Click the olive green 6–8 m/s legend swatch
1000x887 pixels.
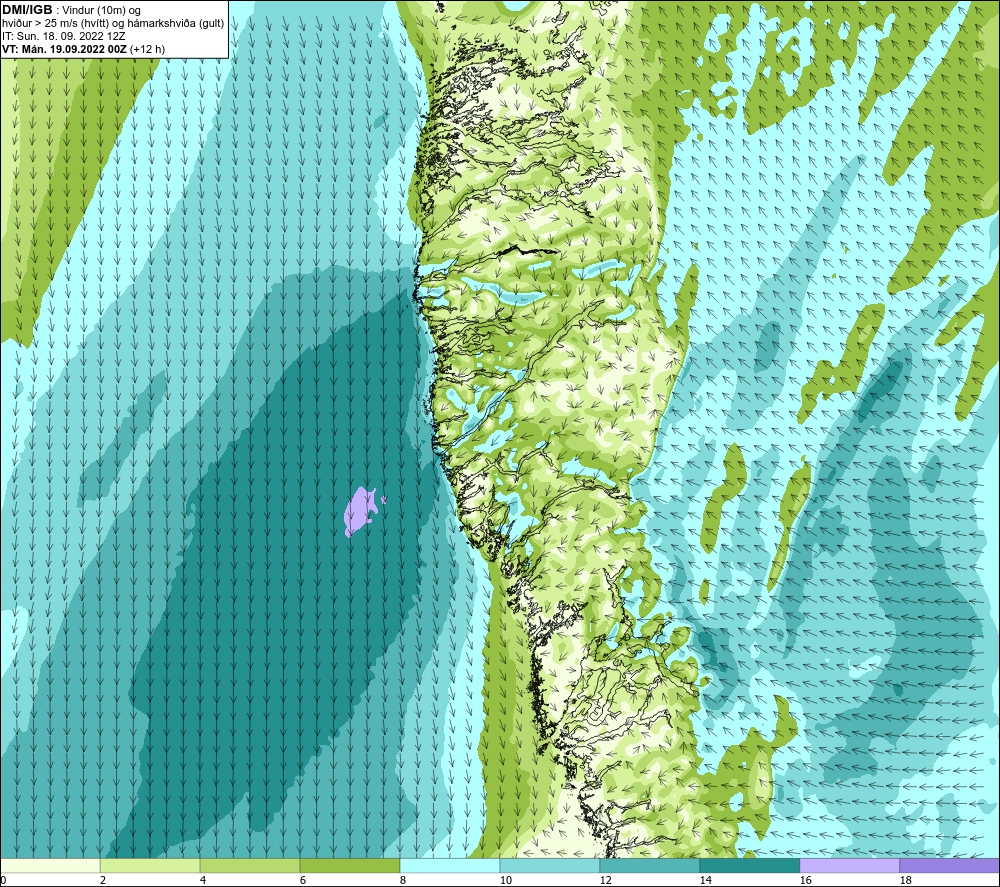point(349,865)
